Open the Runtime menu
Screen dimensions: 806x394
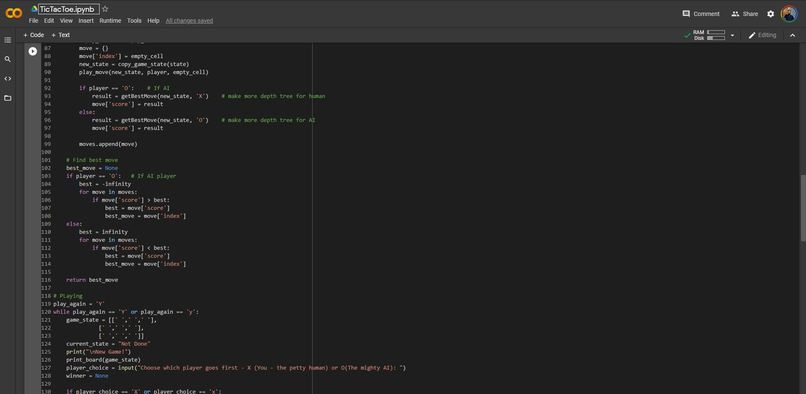coord(110,21)
